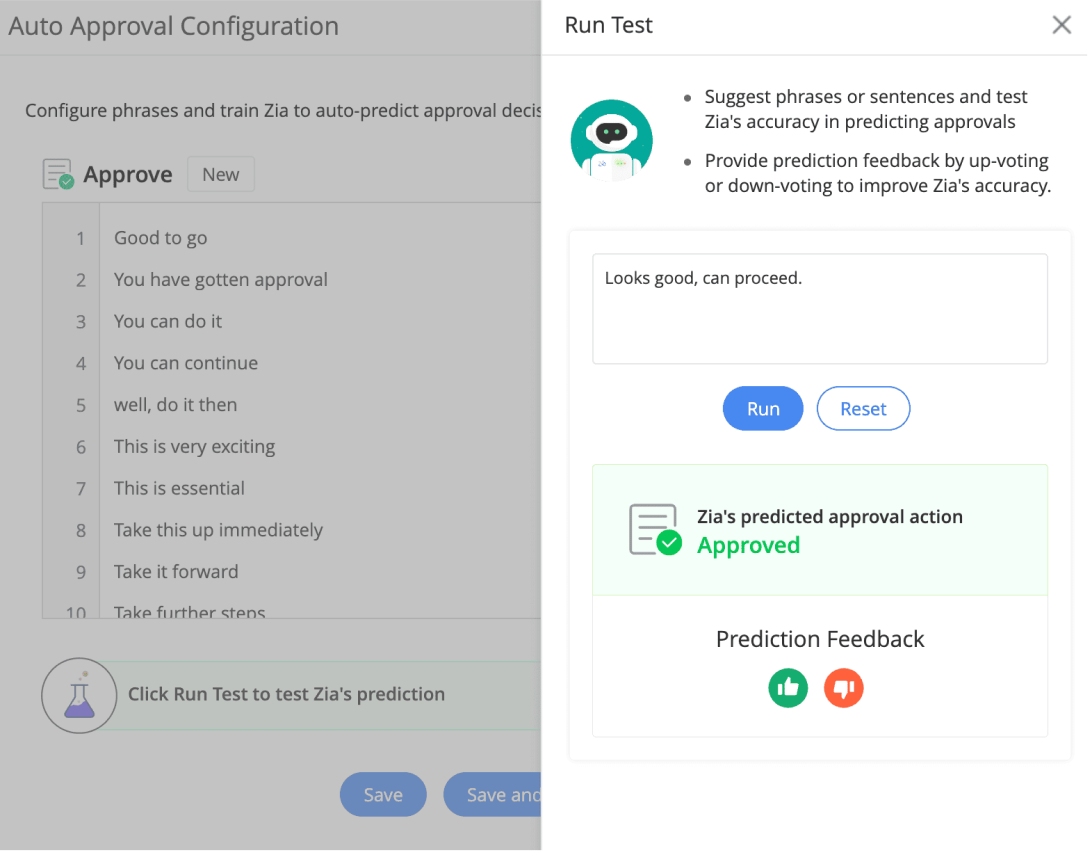Image resolution: width=1088 pixels, height=851 pixels.
Task: Click the purple flask test icon
Action: click(79, 694)
